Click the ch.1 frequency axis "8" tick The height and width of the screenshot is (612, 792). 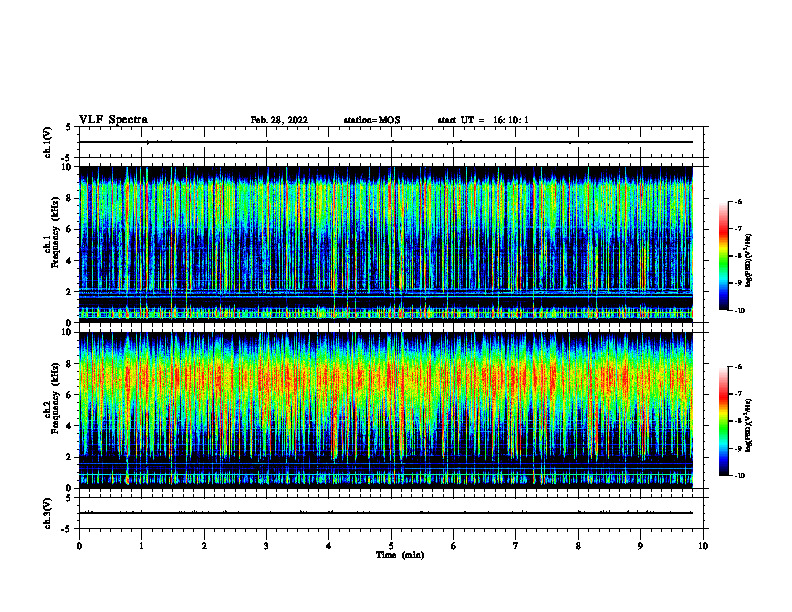point(69,198)
